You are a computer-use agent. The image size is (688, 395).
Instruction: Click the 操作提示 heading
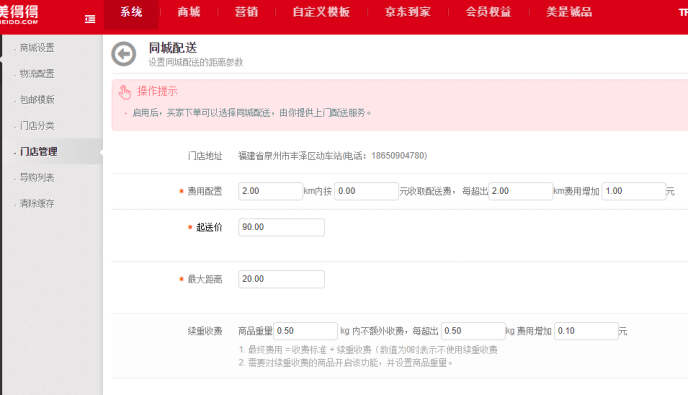[x=157, y=91]
